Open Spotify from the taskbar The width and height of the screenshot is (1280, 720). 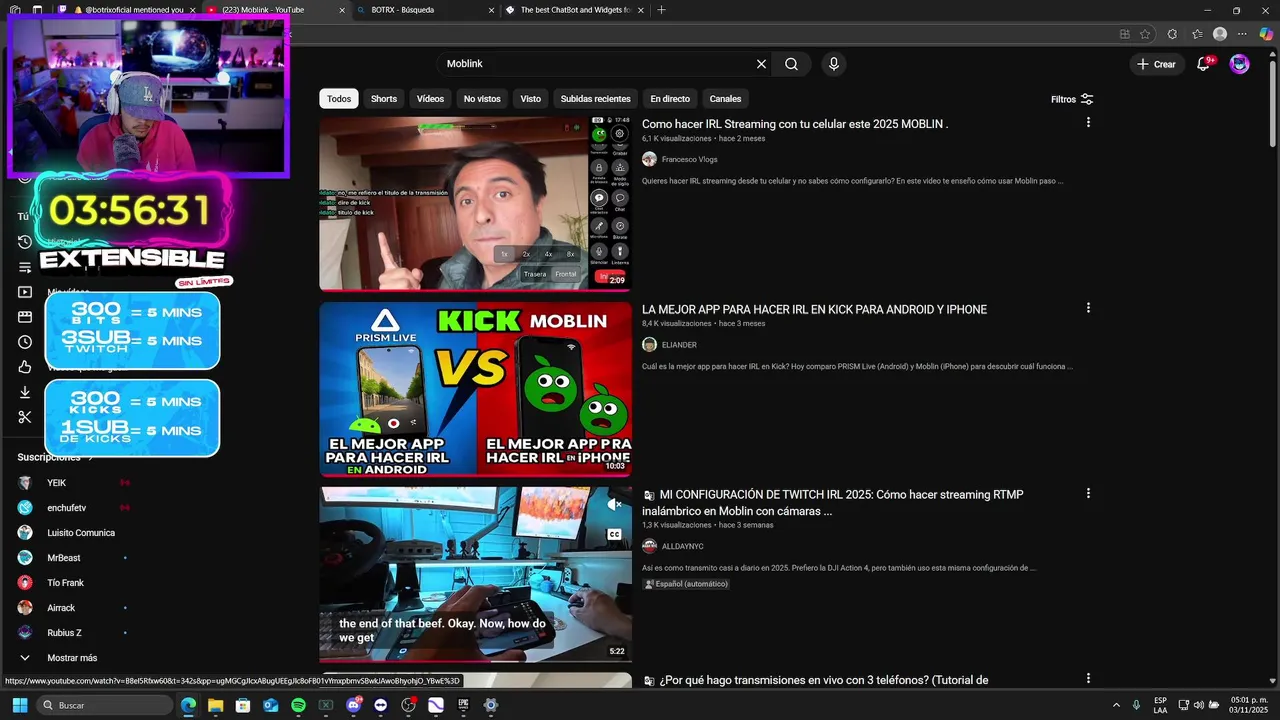click(x=298, y=705)
